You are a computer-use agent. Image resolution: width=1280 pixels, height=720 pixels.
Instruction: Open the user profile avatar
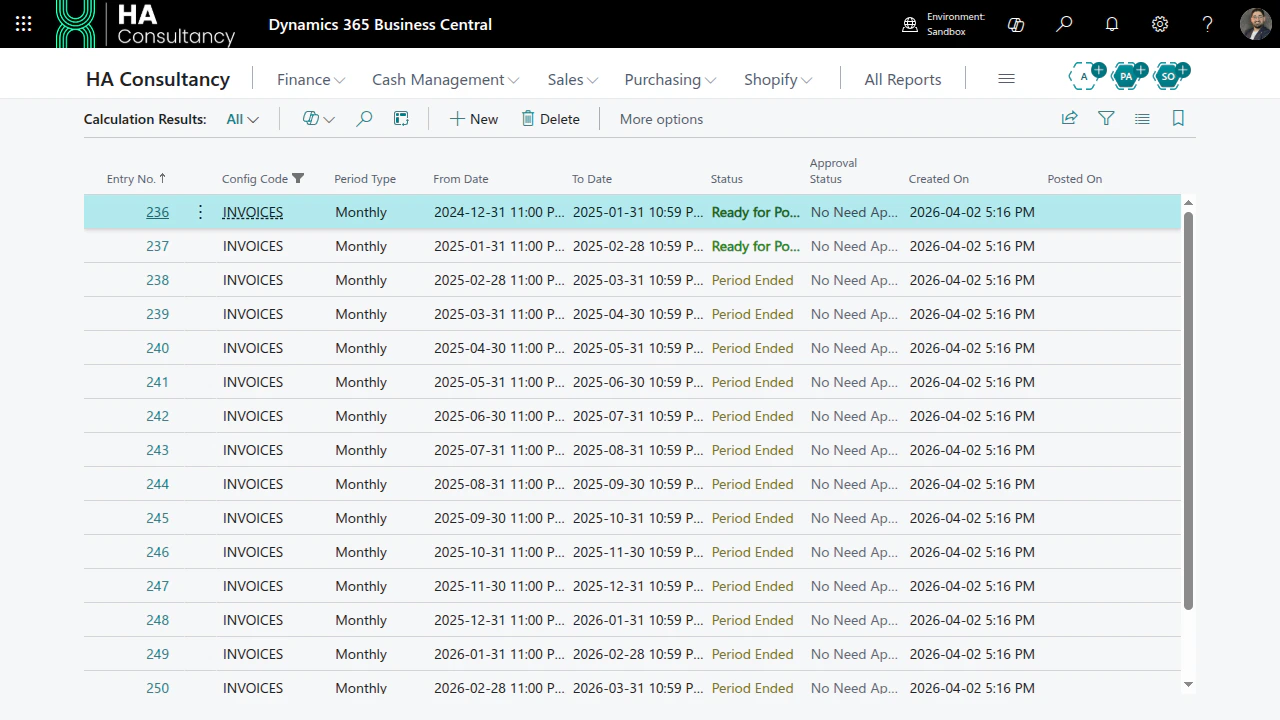pyautogui.click(x=1256, y=24)
